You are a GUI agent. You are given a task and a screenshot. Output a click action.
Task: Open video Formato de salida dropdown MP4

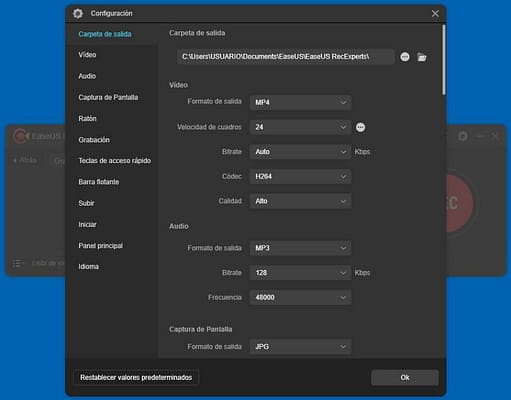click(x=300, y=102)
